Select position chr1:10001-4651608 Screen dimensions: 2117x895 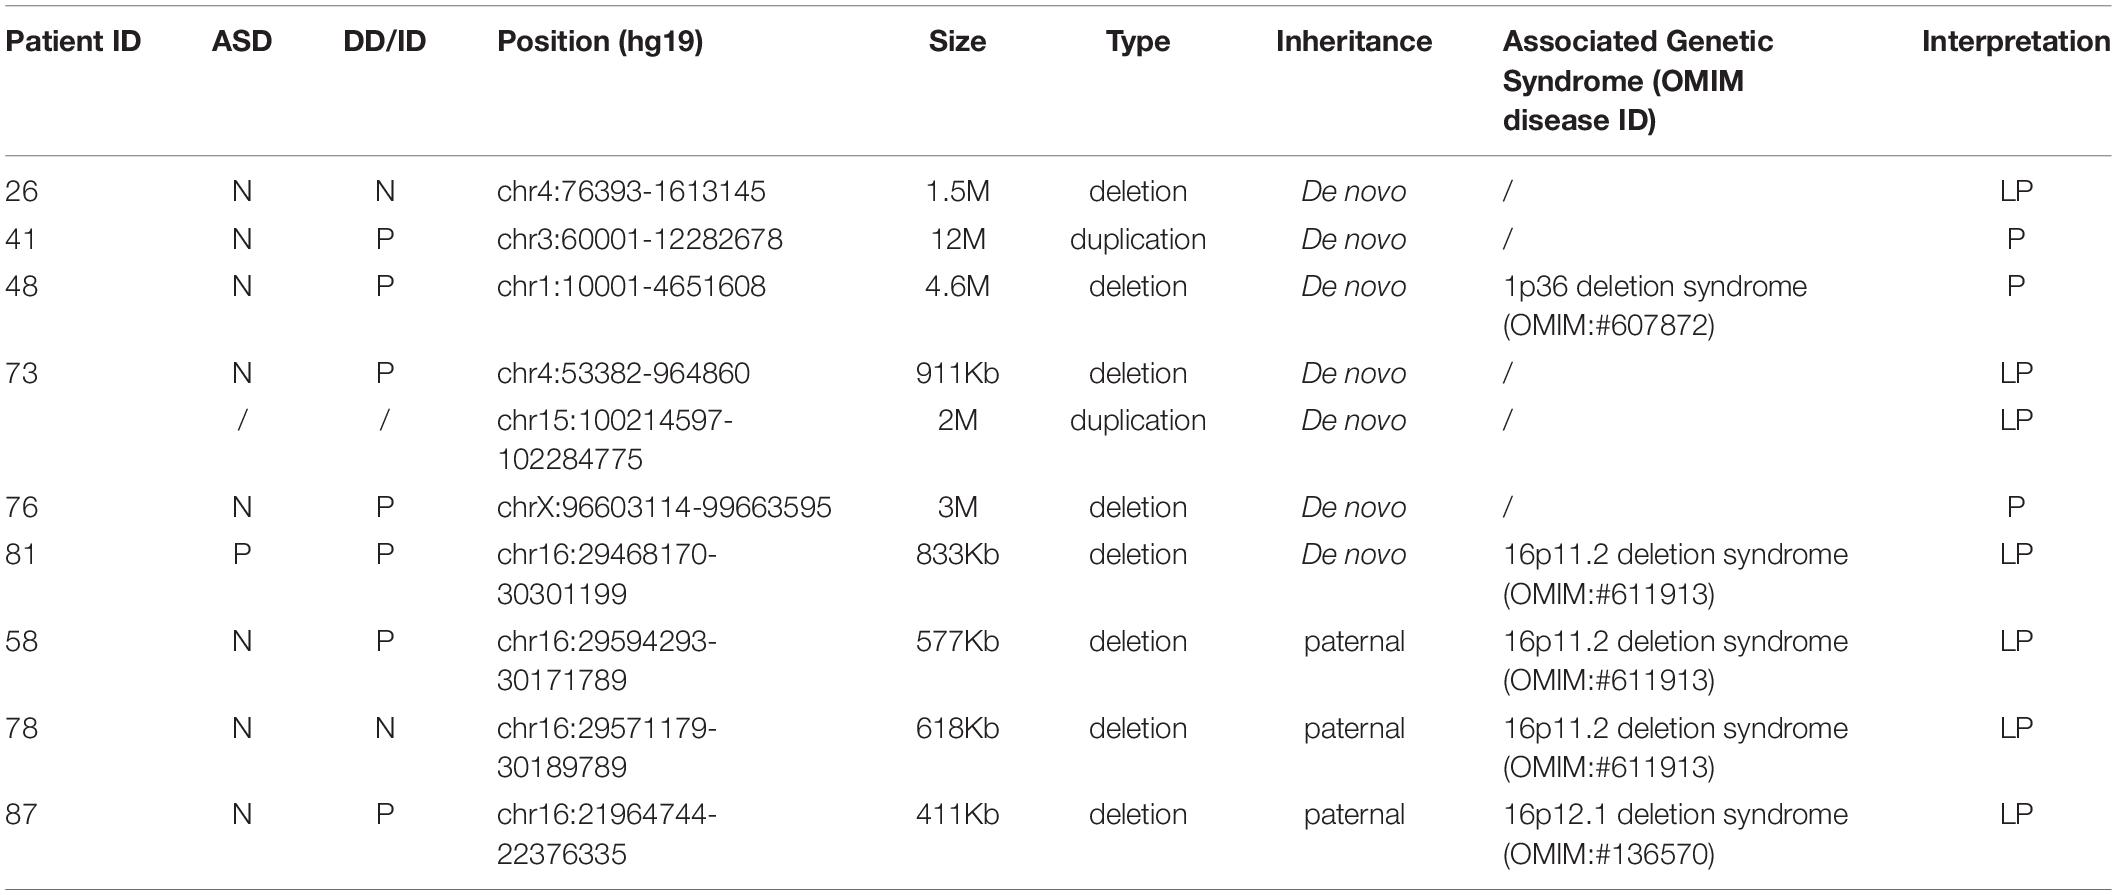(631, 286)
